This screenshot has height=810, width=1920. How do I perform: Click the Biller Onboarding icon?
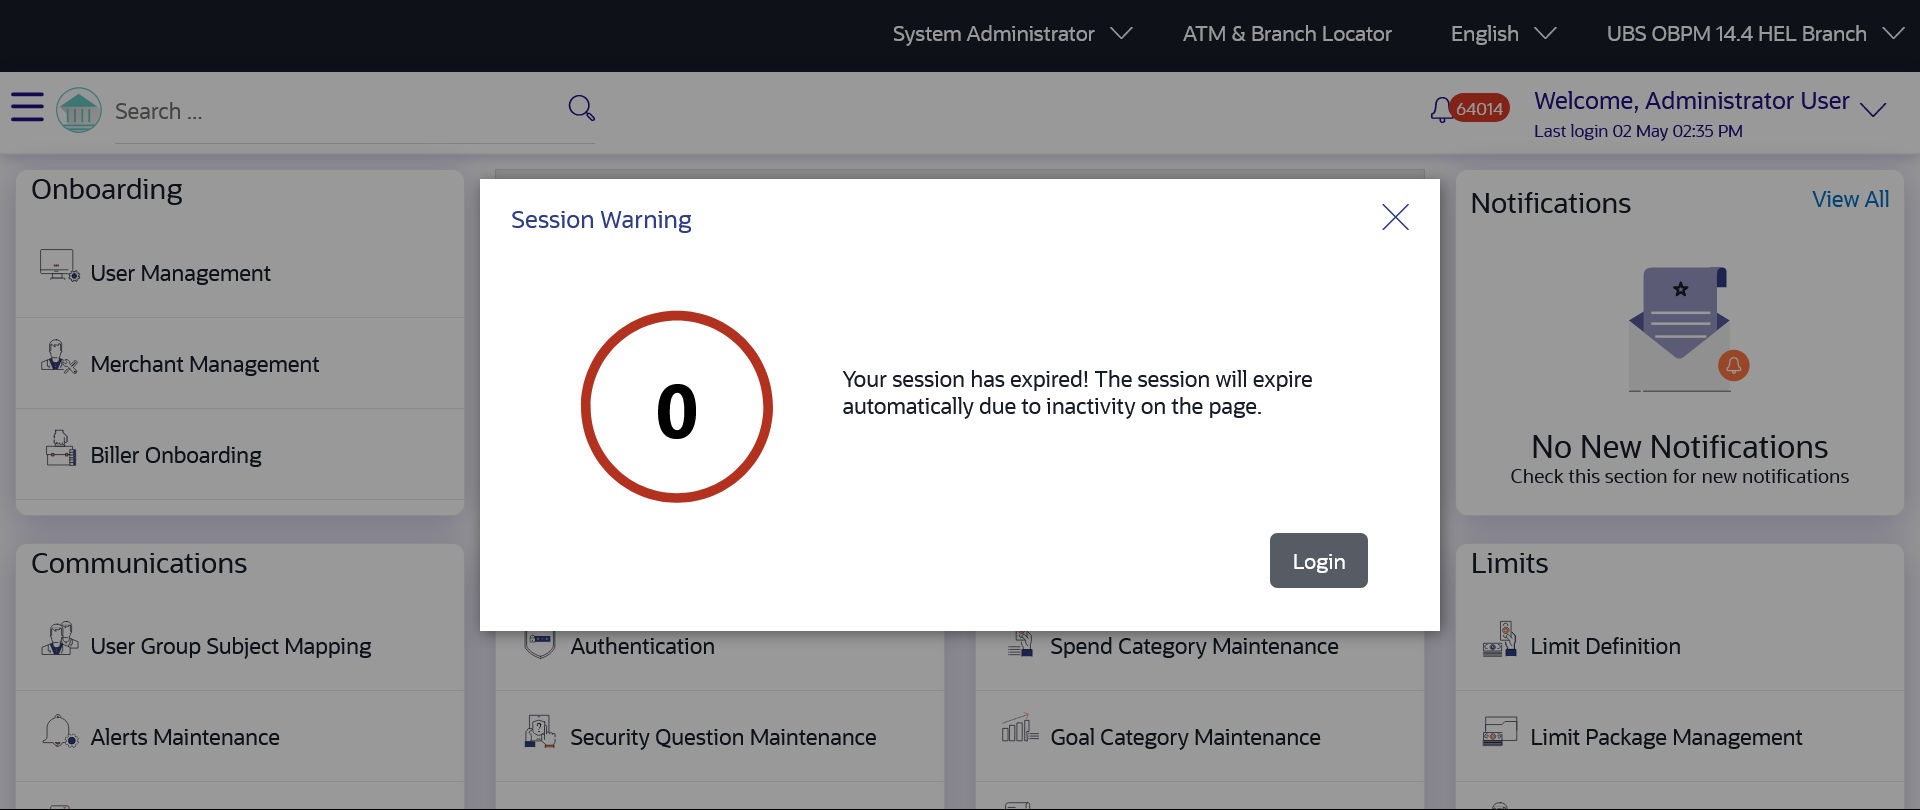click(x=60, y=448)
